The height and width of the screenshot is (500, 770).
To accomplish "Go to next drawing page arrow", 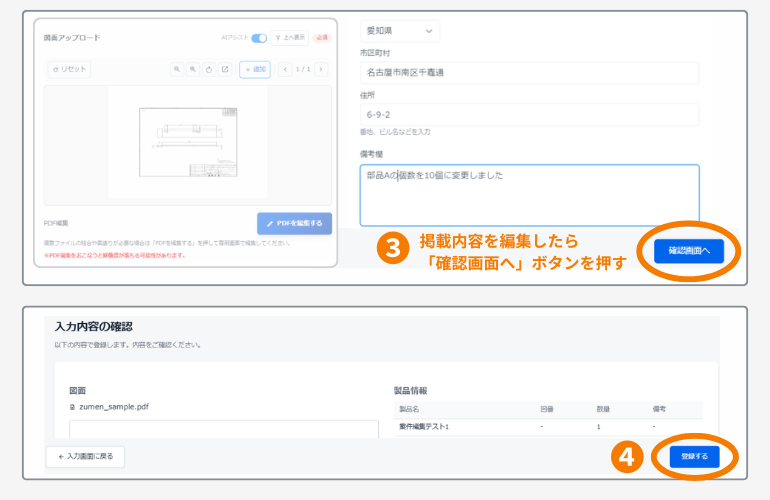I will pos(321,69).
